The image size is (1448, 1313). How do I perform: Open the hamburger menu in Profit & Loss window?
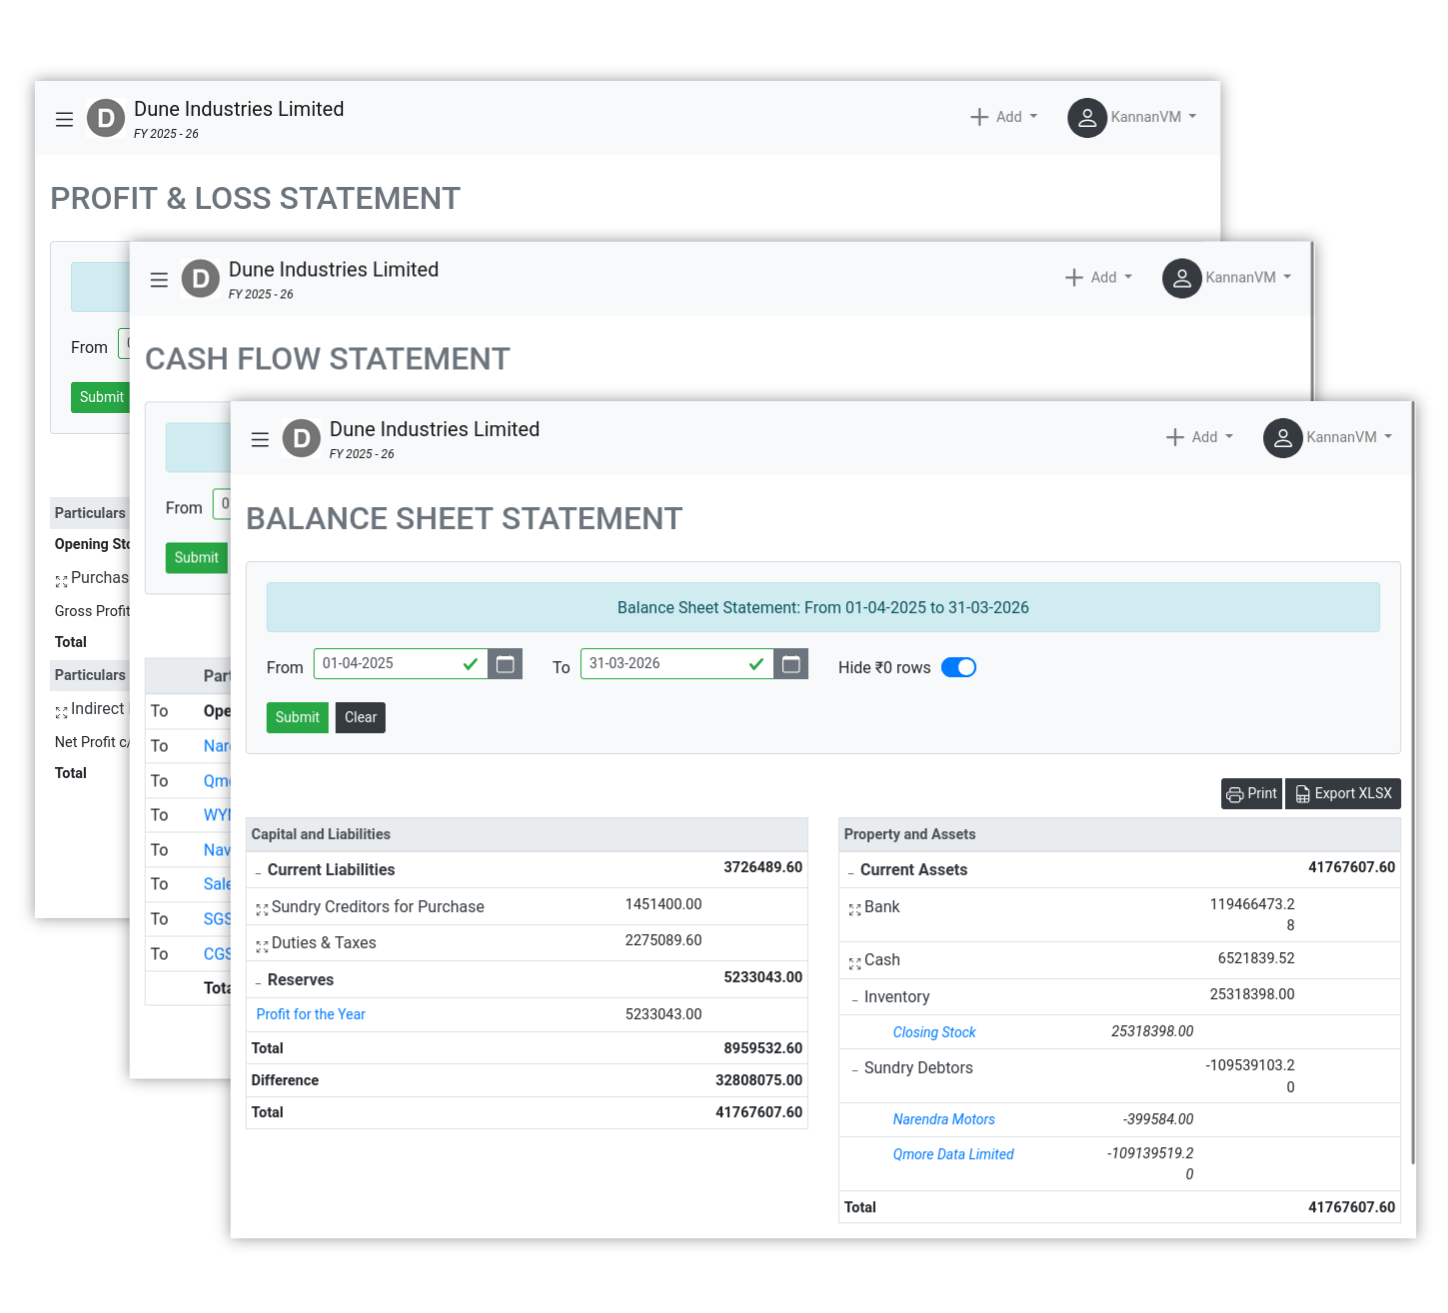64,120
